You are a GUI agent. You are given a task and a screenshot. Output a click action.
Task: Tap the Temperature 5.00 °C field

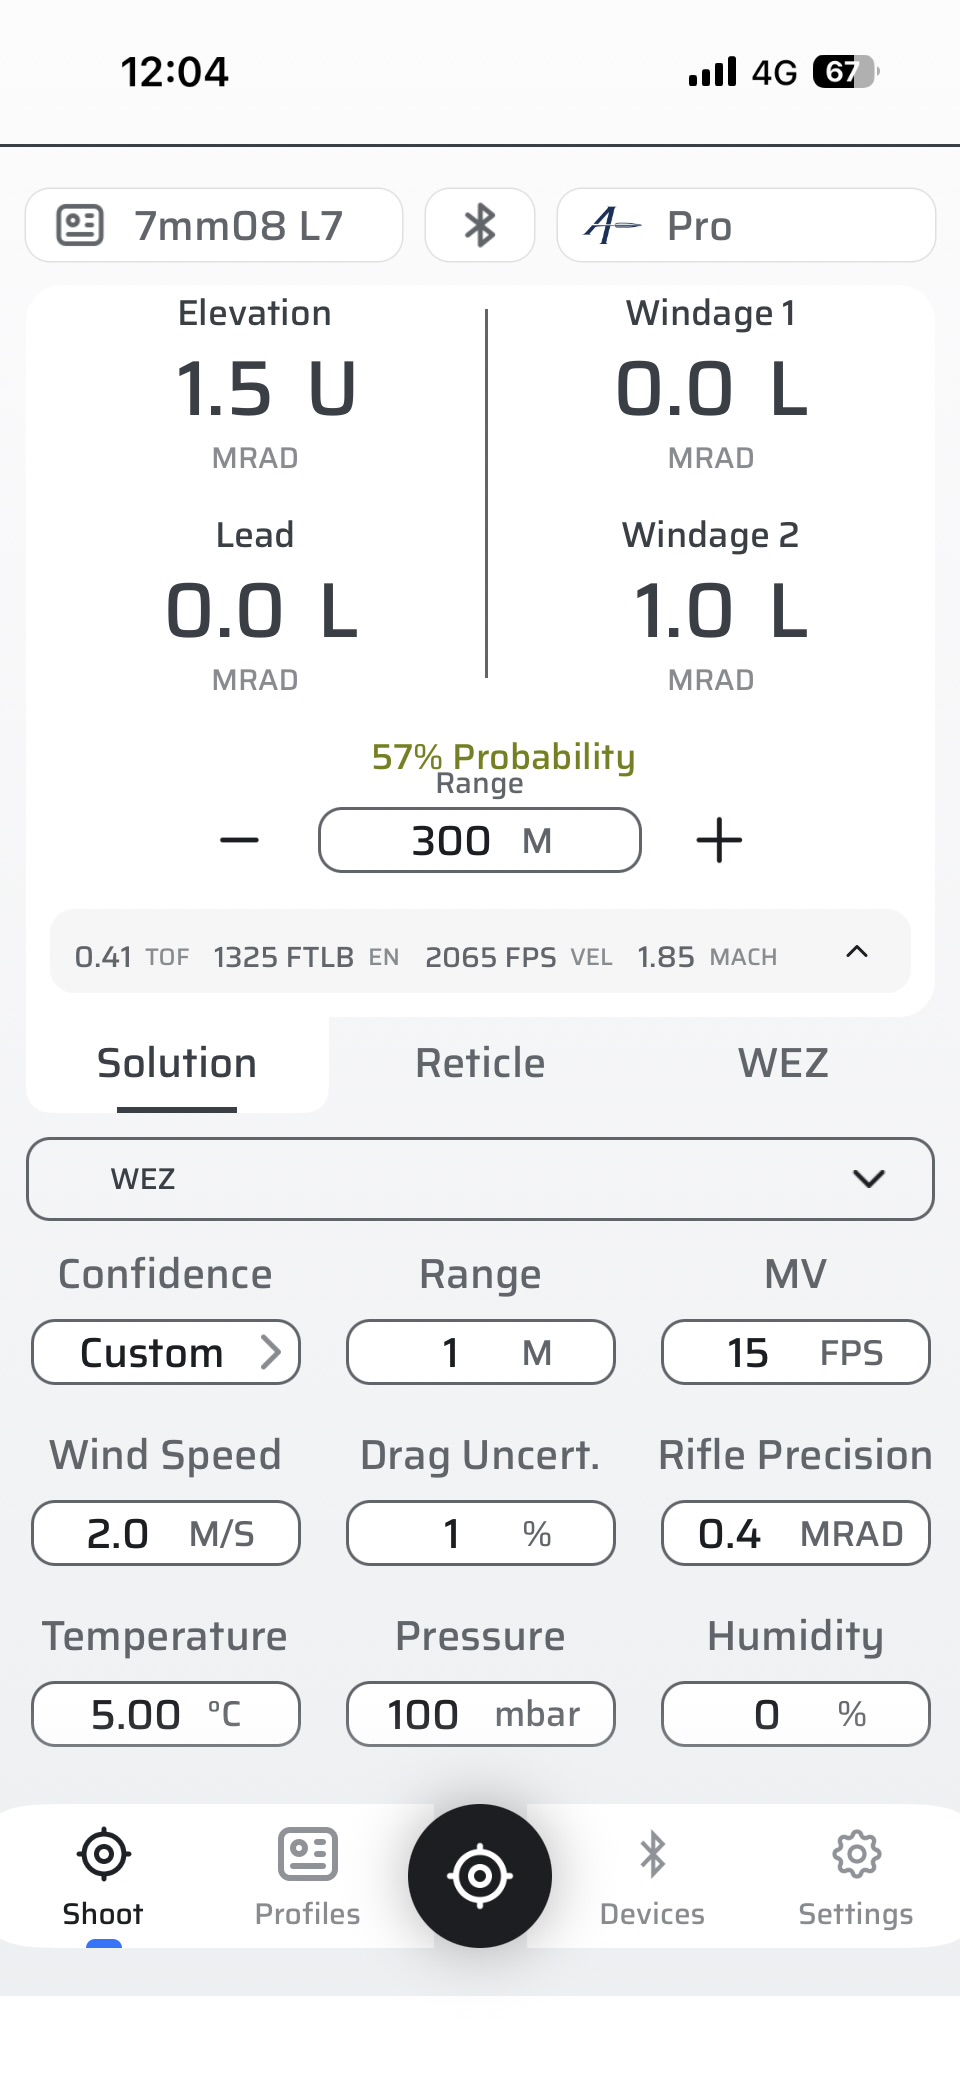[x=166, y=1714]
